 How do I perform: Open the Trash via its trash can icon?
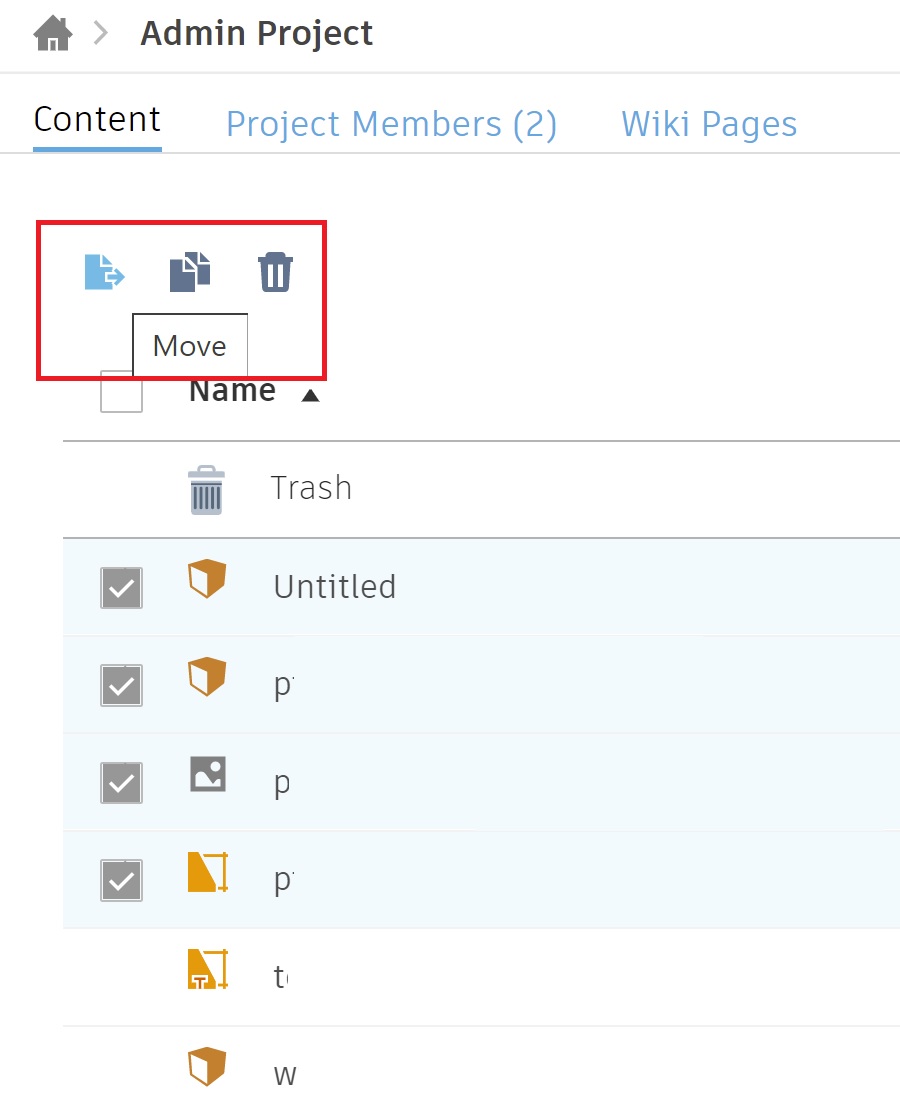[x=205, y=488]
